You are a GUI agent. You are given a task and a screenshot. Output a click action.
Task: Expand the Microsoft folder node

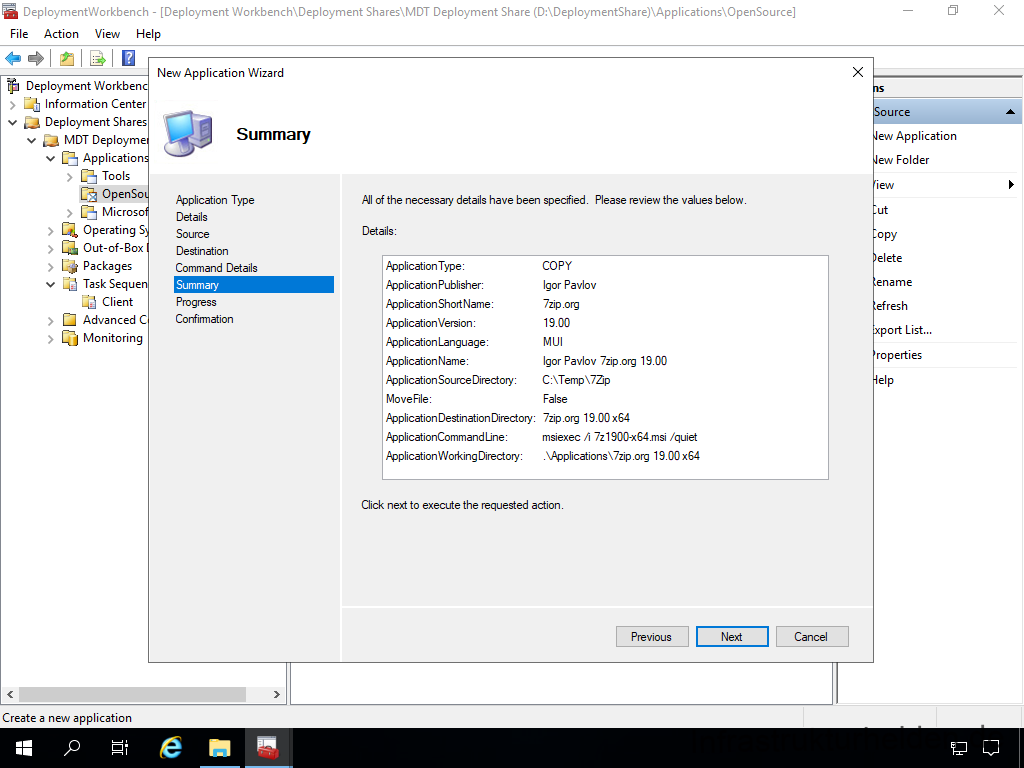(x=69, y=212)
